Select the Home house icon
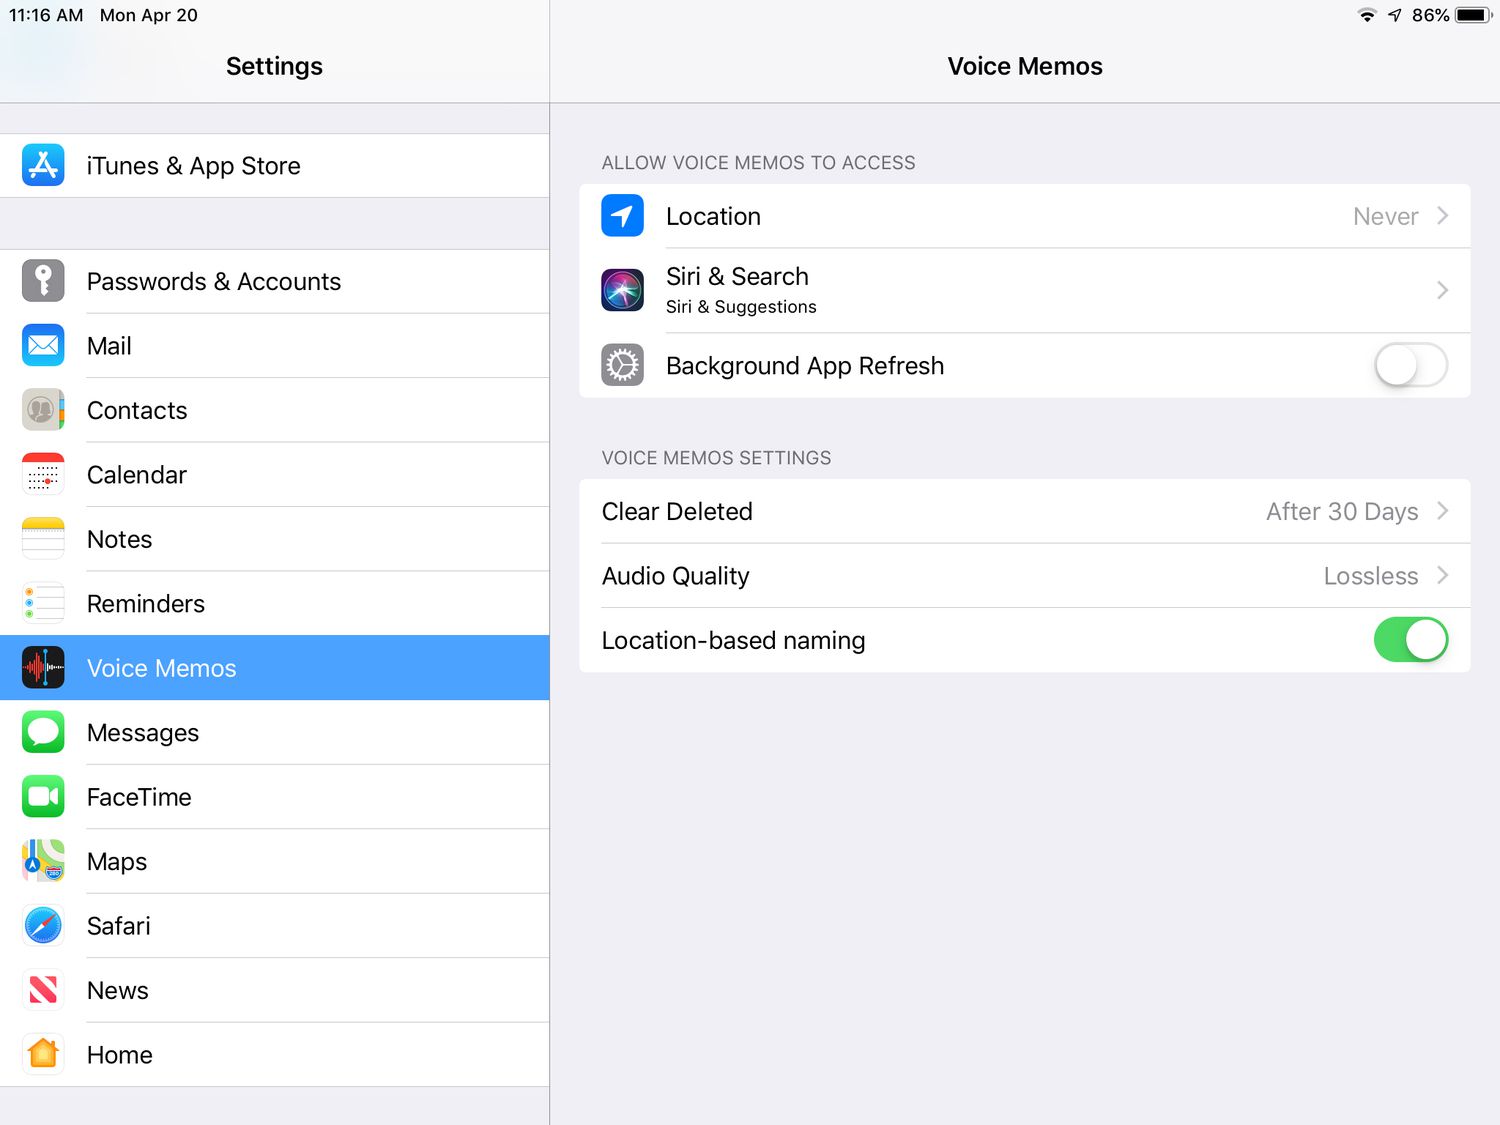 tap(43, 1054)
